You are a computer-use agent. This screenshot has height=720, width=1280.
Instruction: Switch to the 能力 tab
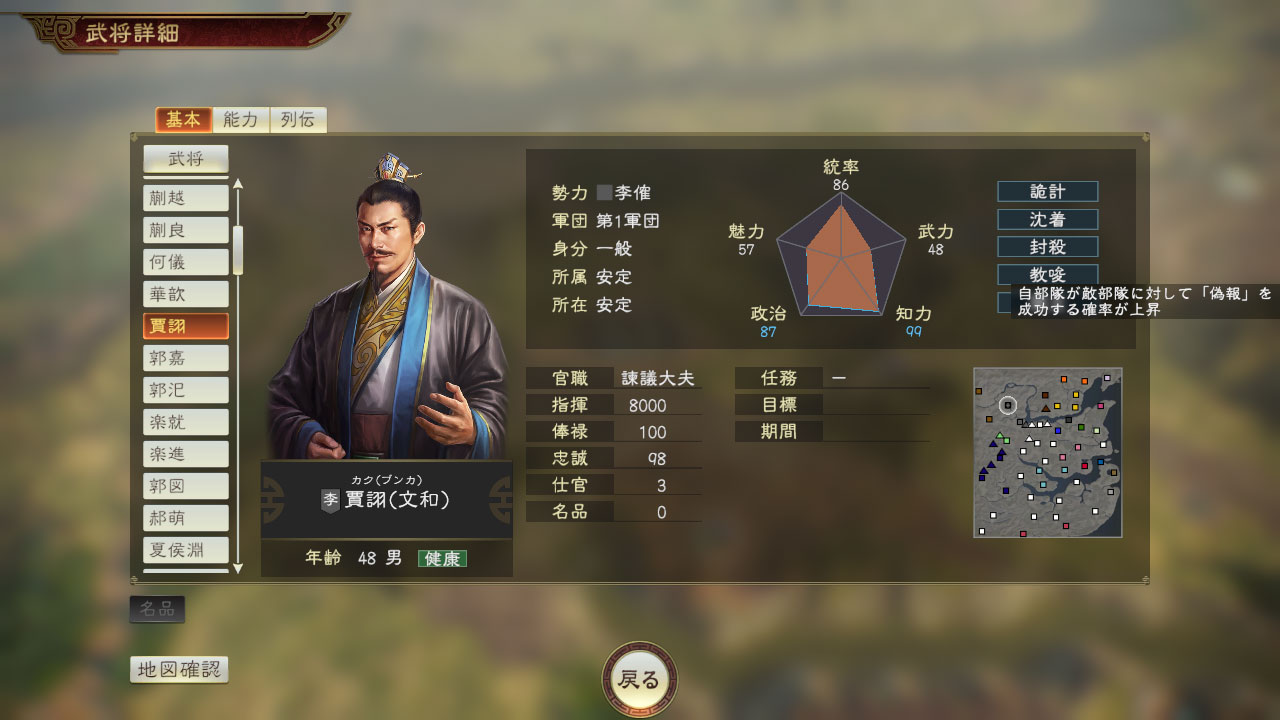click(241, 120)
